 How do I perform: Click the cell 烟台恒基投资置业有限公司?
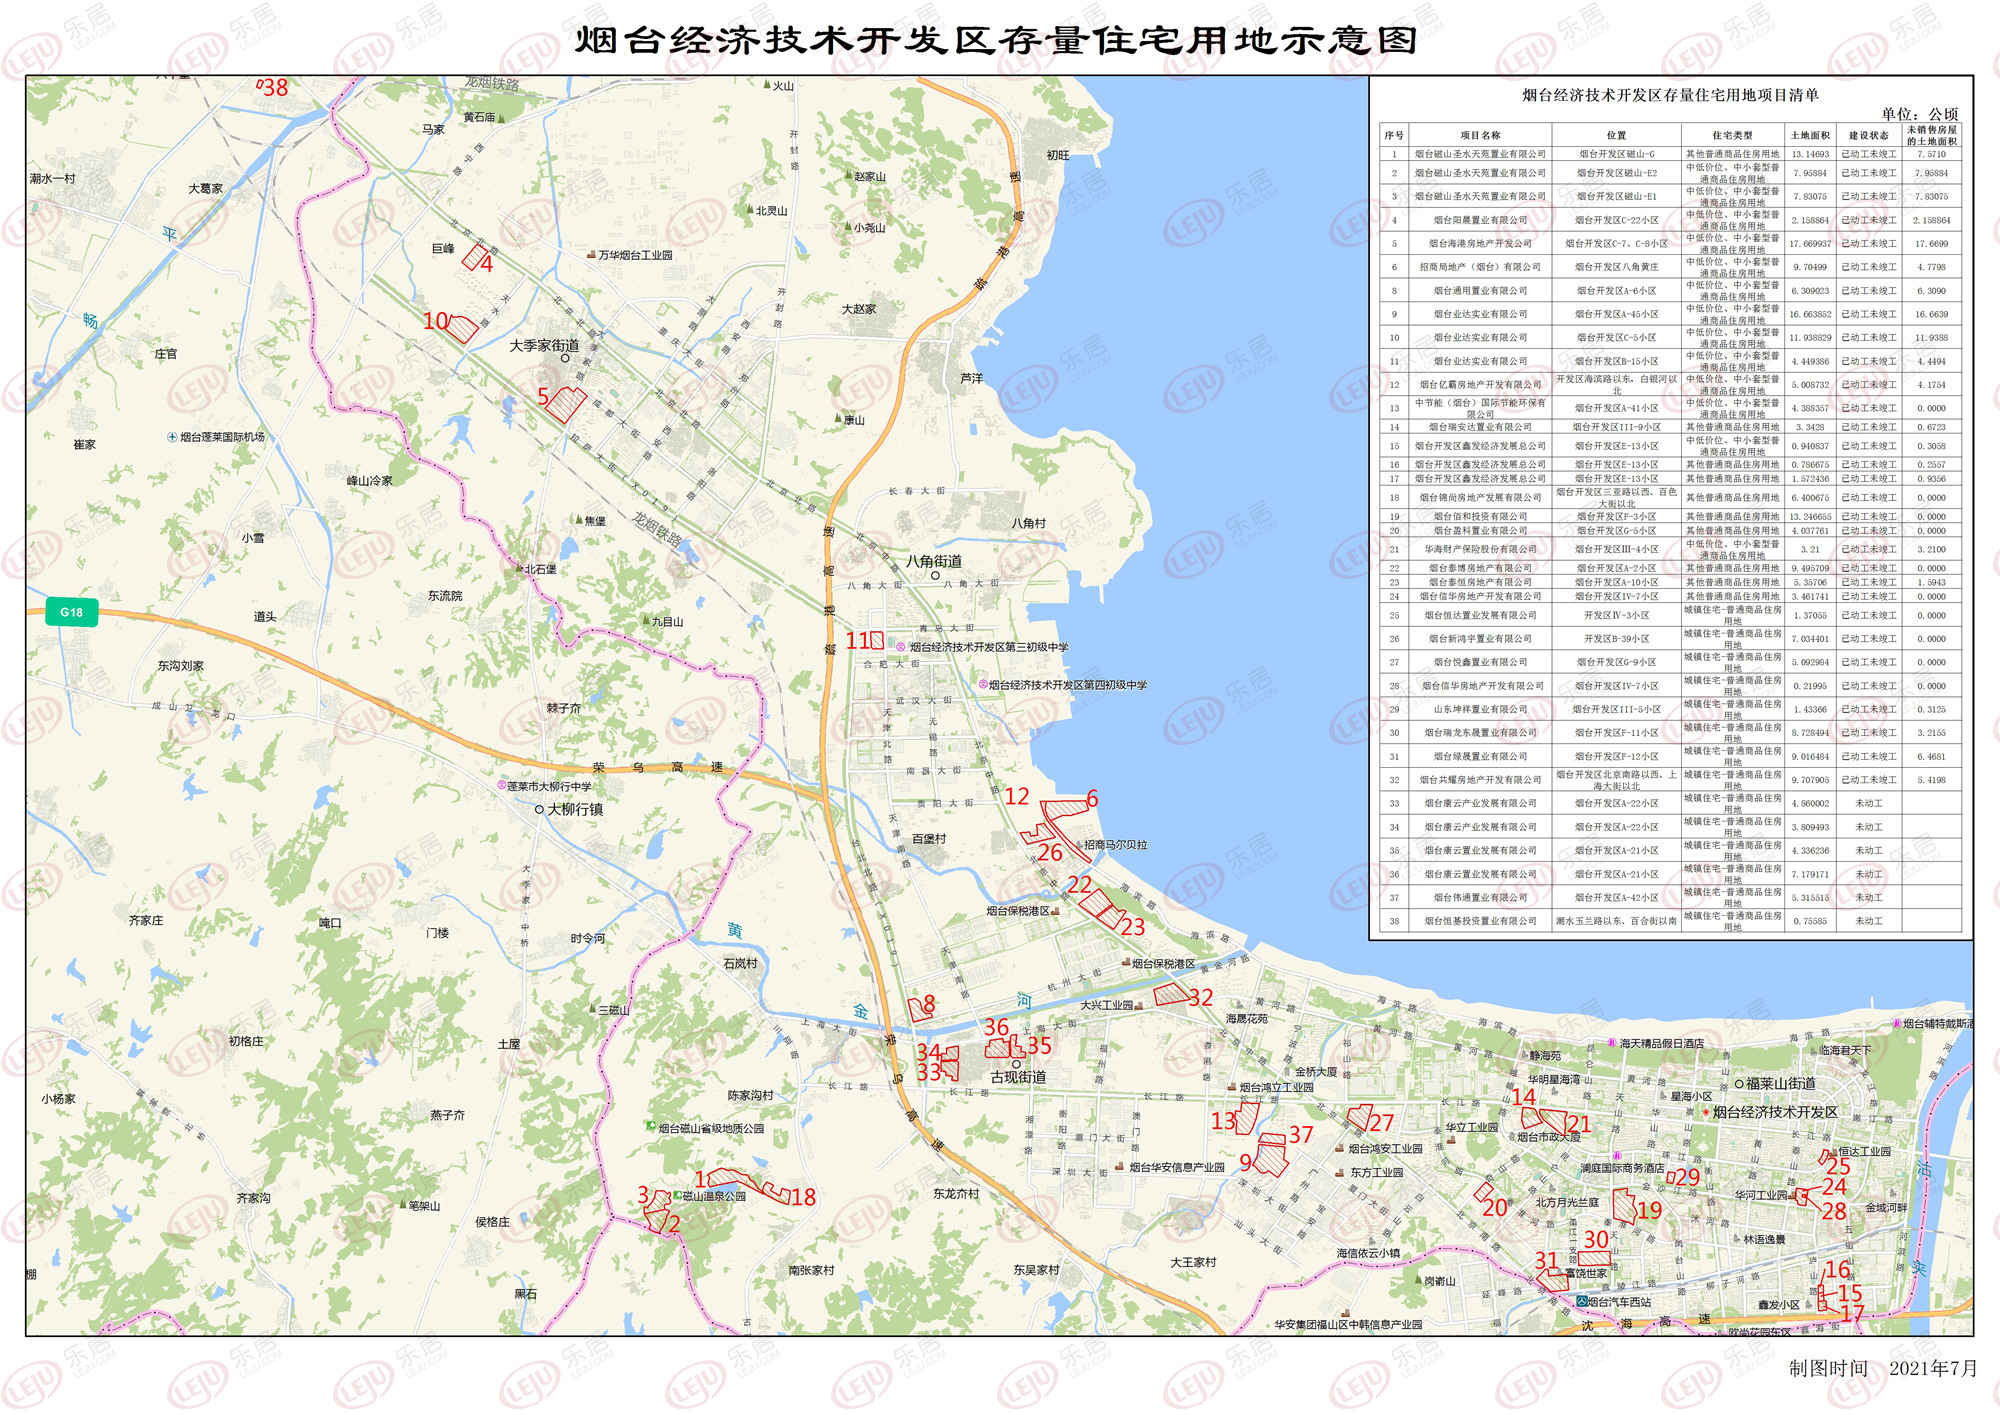click(1480, 922)
